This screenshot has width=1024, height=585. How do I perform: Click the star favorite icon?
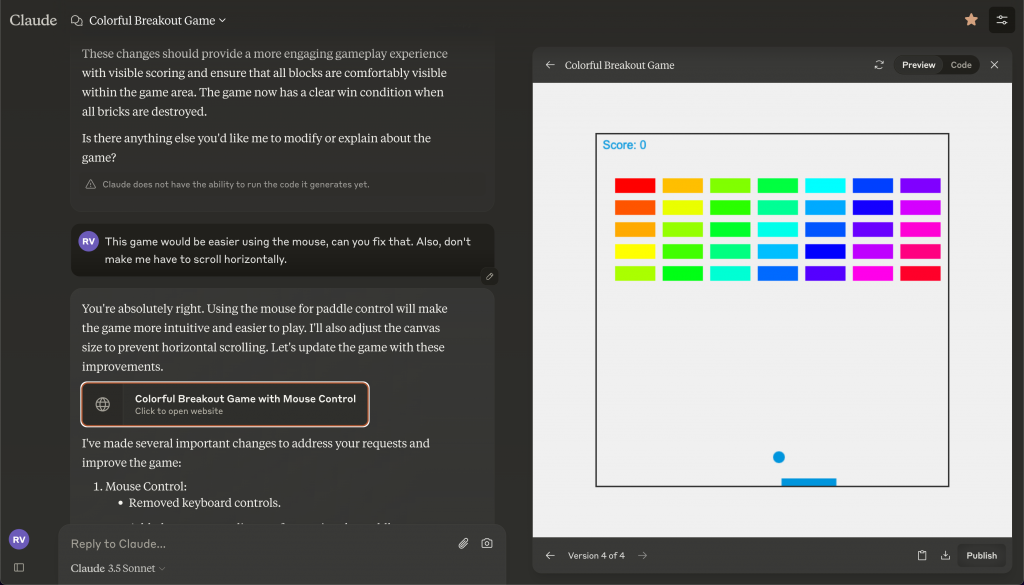click(971, 20)
